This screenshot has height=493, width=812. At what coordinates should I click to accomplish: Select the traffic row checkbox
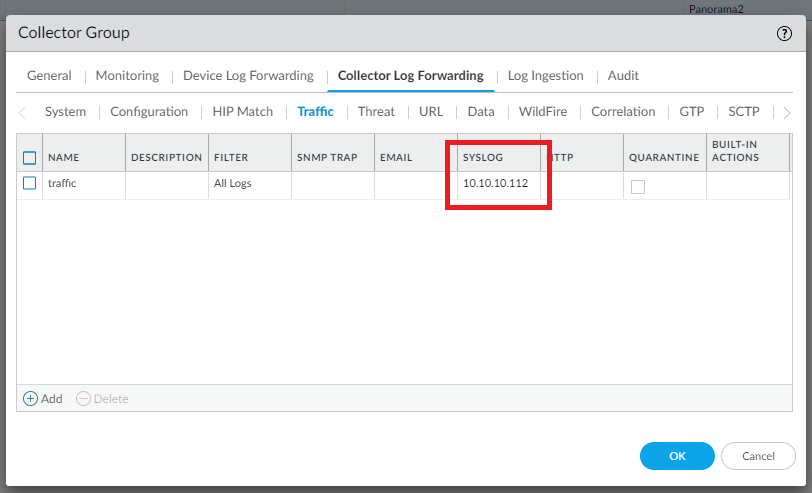point(29,183)
